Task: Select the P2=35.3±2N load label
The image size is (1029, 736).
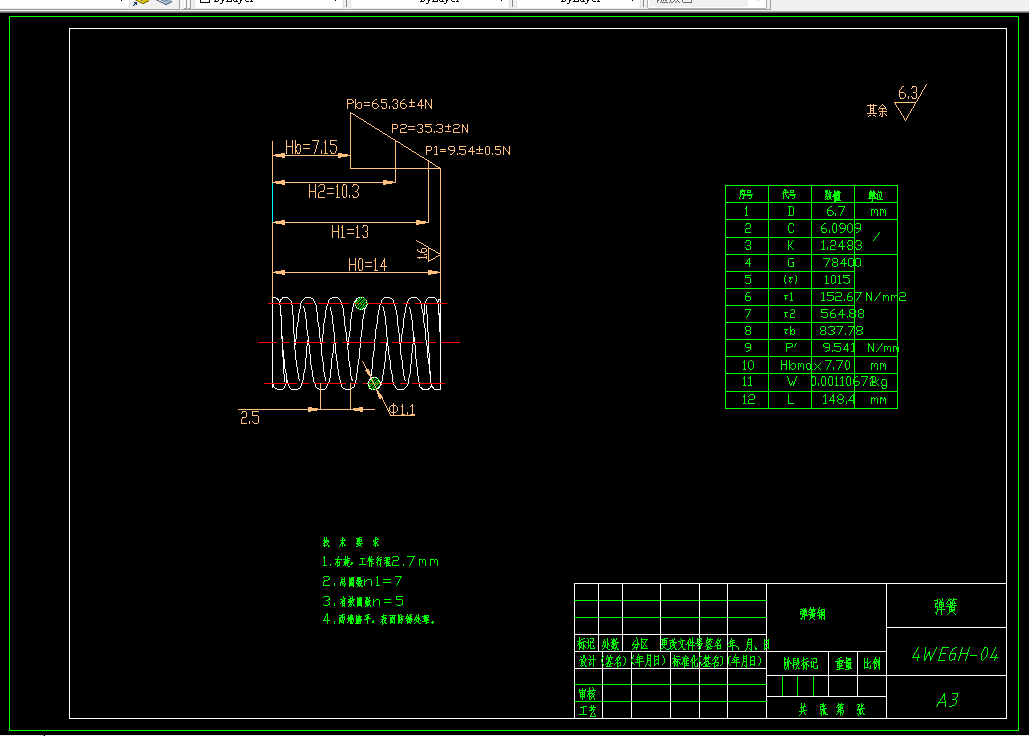Action: [x=430, y=128]
